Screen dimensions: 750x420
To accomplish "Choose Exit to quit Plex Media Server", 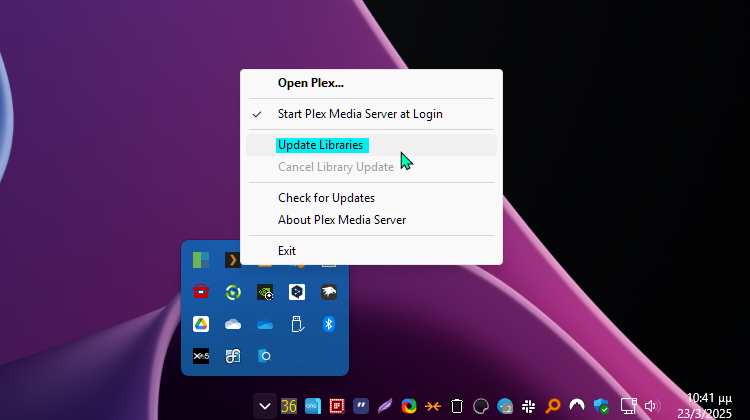I will (371, 251).
